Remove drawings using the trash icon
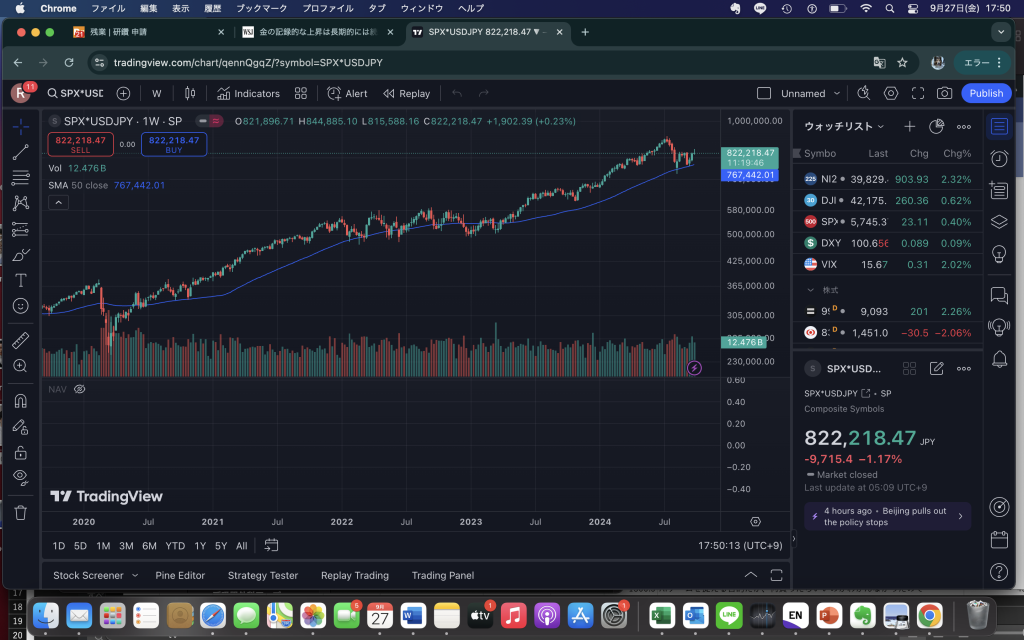The image size is (1024, 640). [x=20, y=512]
